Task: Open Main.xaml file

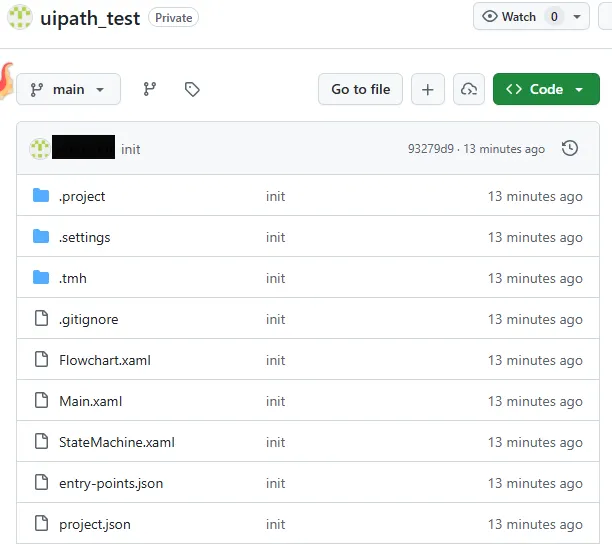Action: [91, 401]
